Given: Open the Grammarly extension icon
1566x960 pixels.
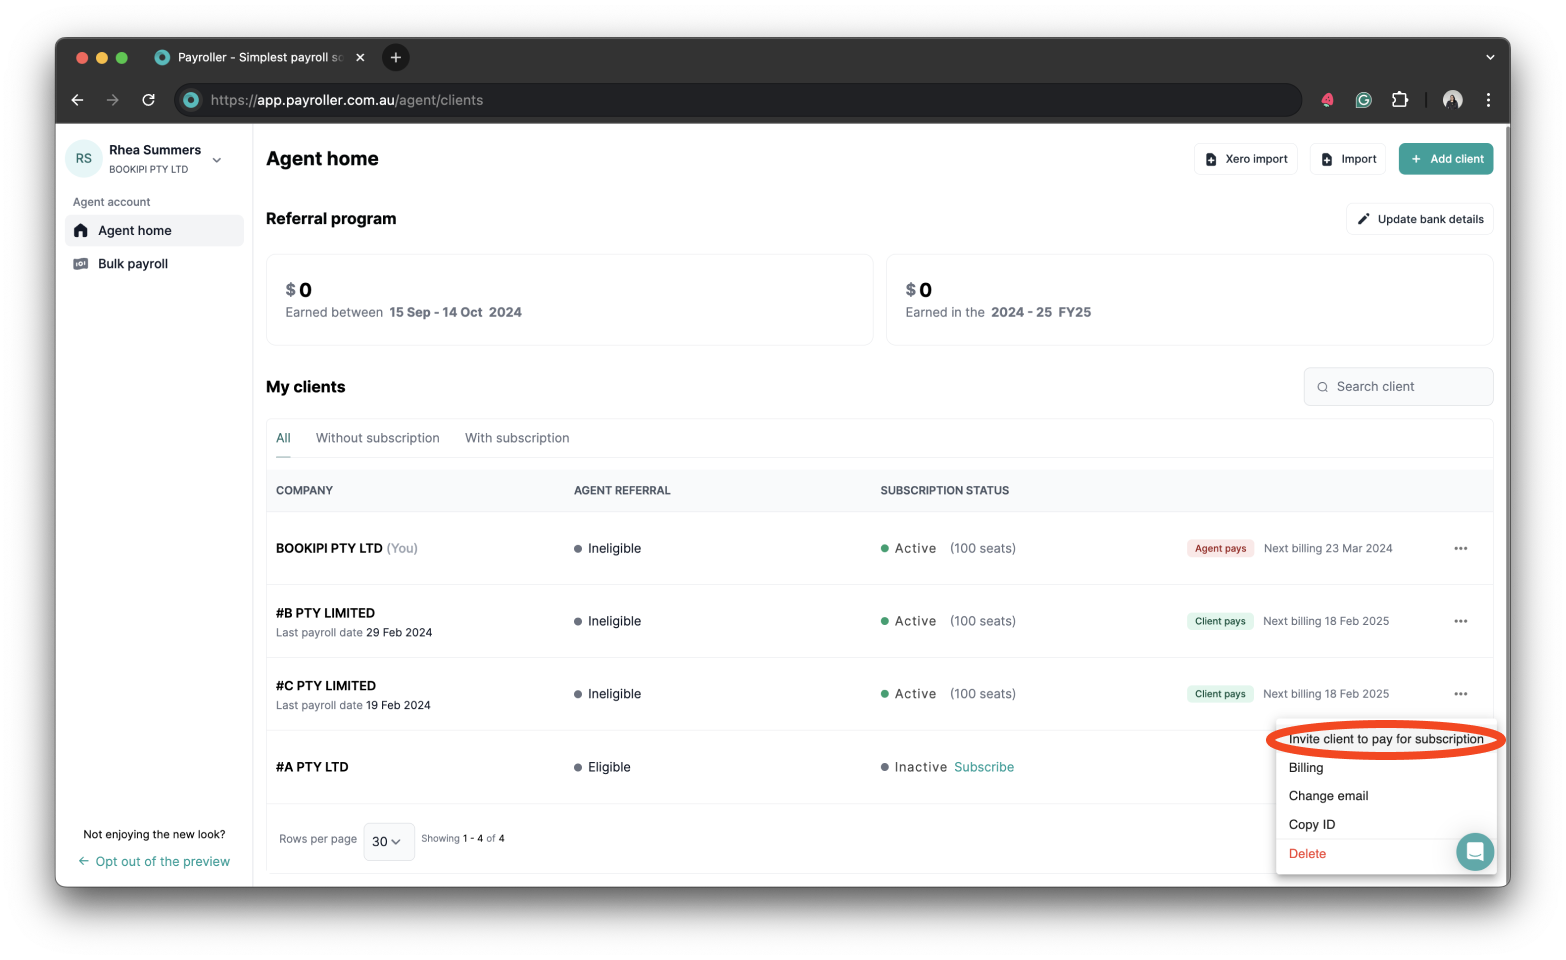Looking at the screenshot, I should coord(1363,100).
